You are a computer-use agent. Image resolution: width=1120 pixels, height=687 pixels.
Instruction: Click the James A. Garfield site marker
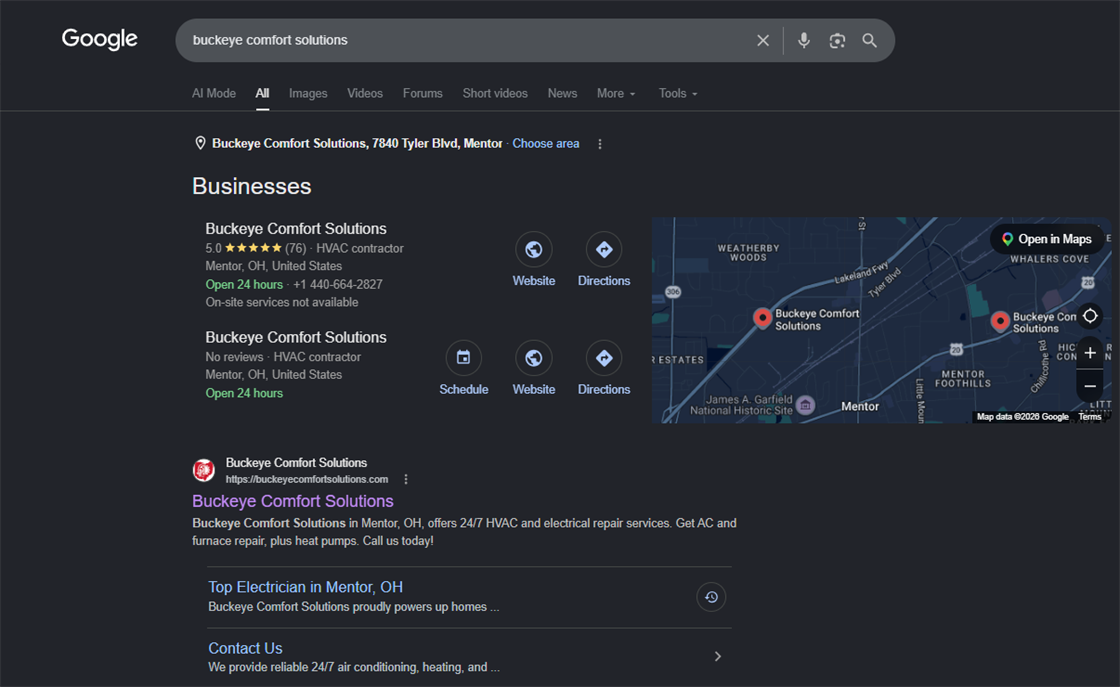[806, 406]
